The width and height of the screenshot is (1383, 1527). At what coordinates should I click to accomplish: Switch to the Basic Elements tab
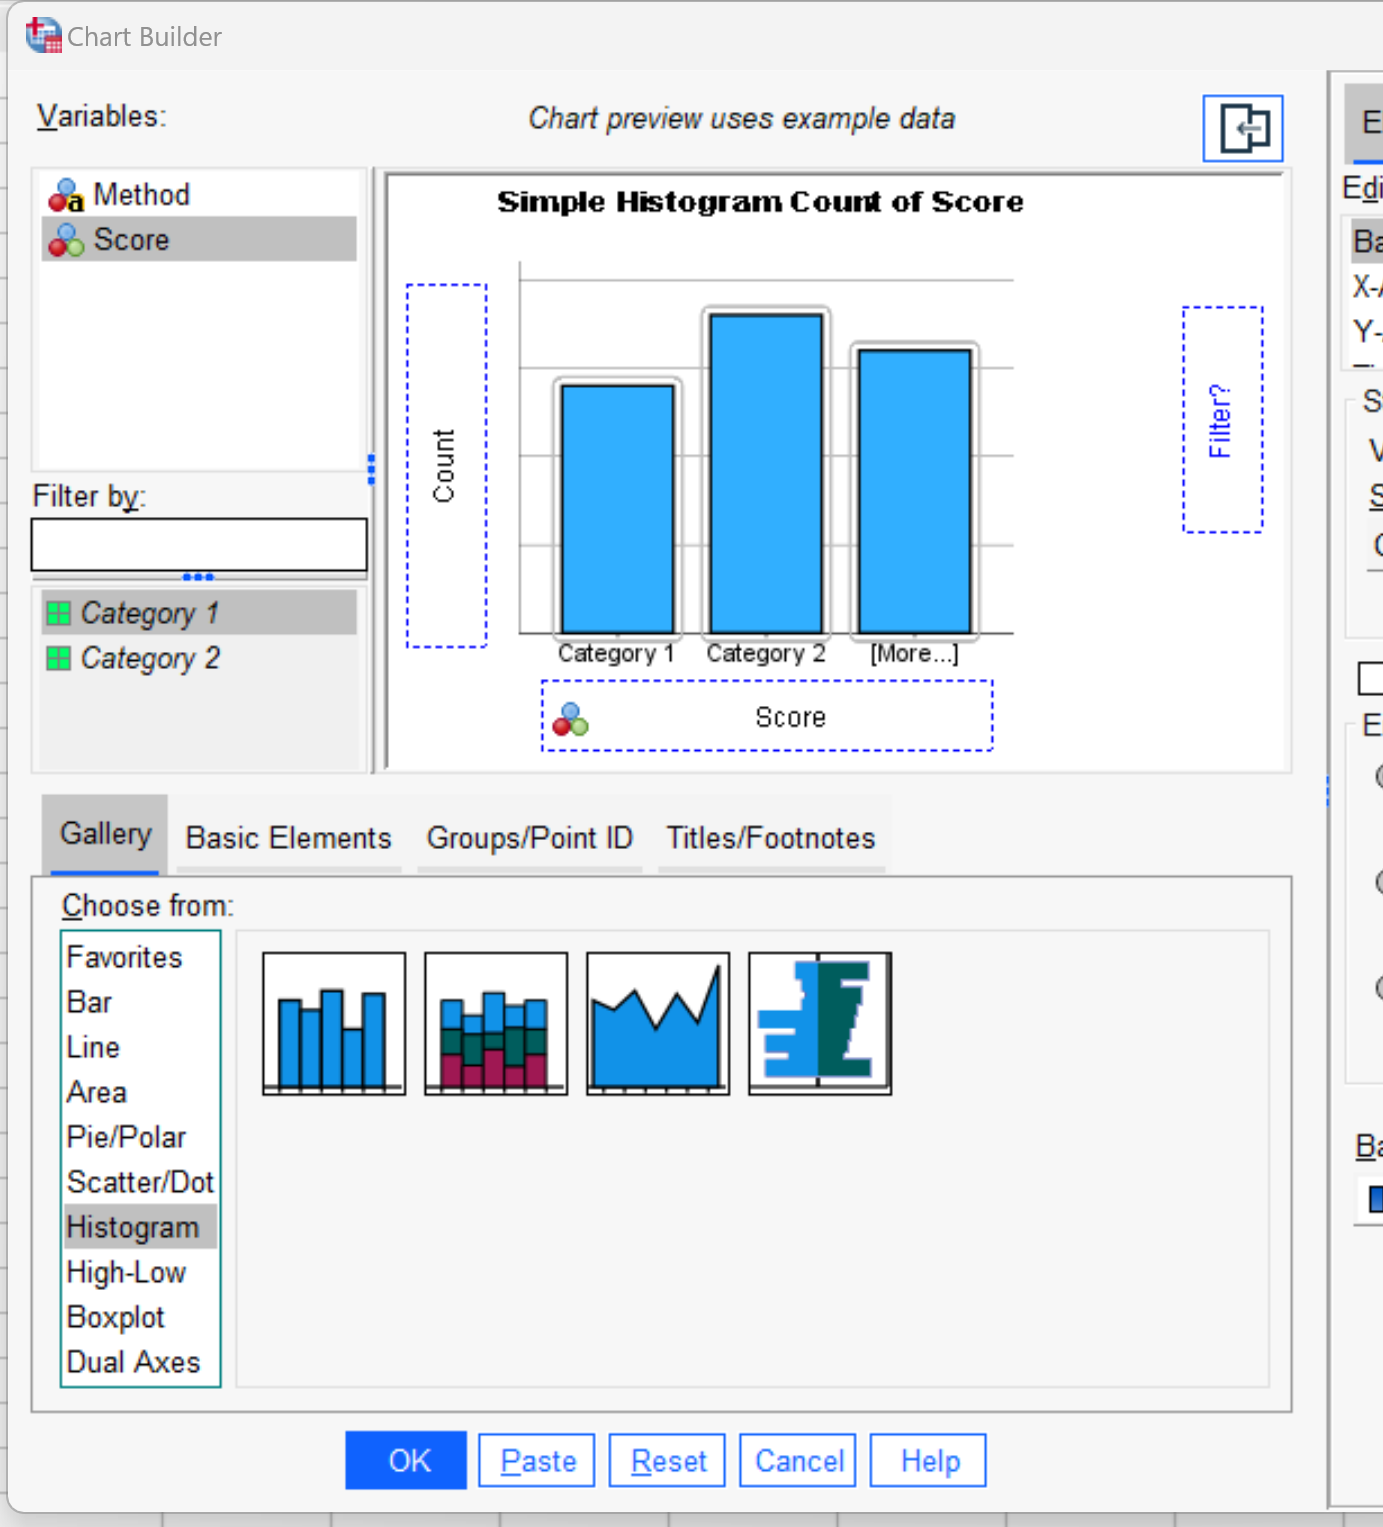pos(287,838)
